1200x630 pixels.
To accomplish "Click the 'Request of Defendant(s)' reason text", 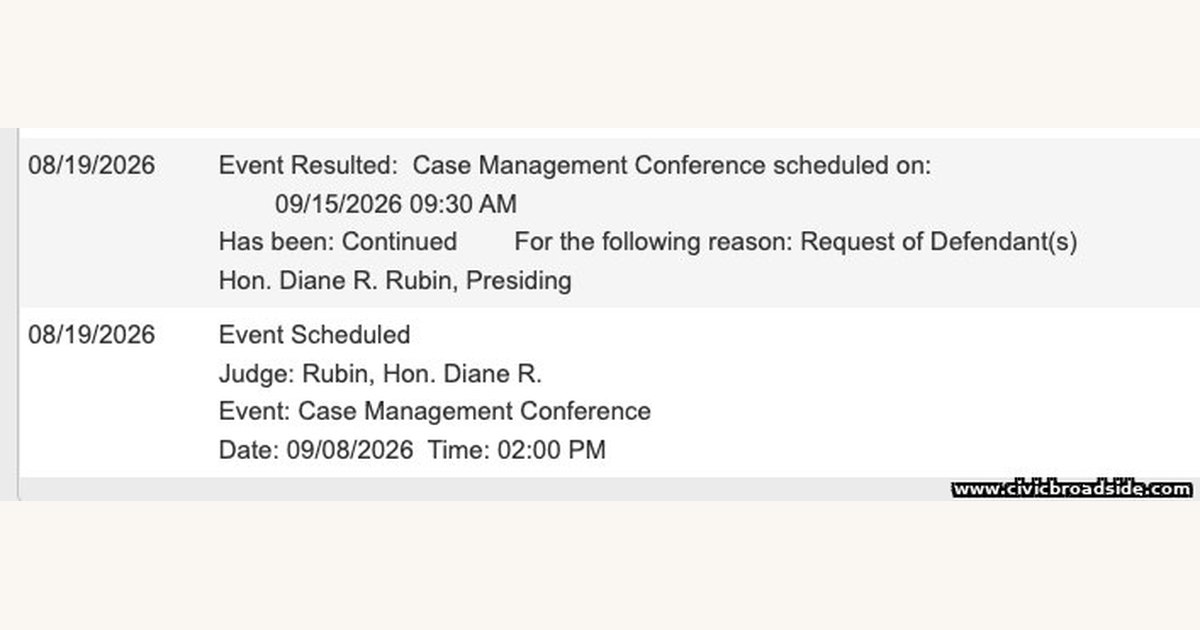I will coord(940,242).
